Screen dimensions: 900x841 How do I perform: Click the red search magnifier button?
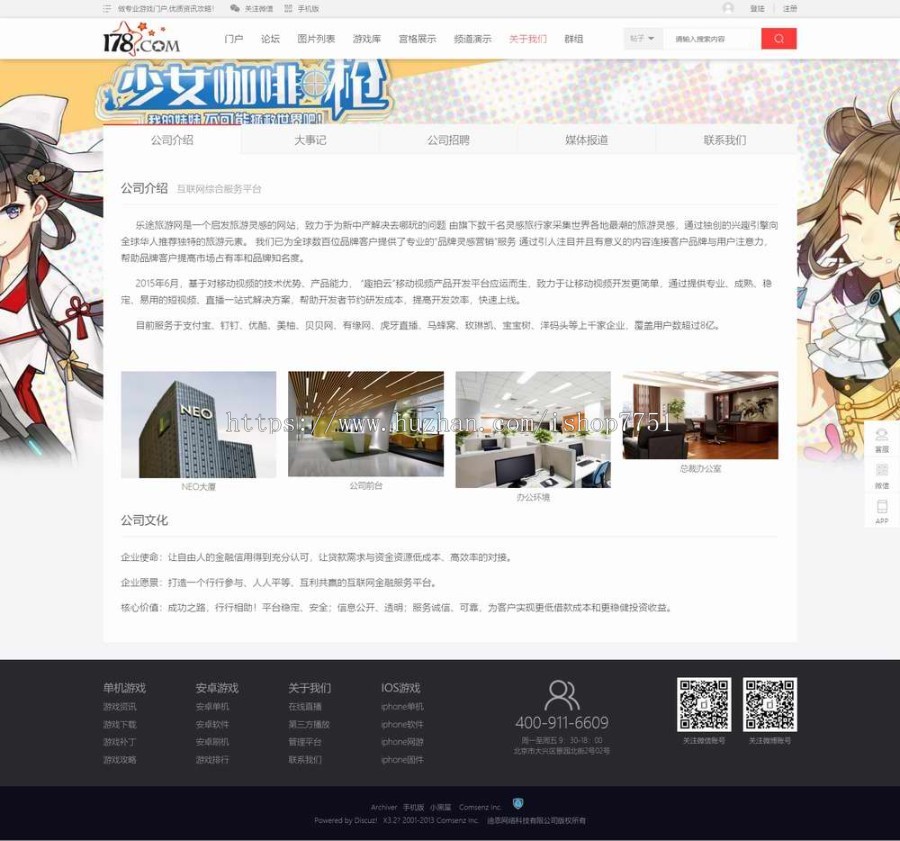pyautogui.click(x=779, y=38)
